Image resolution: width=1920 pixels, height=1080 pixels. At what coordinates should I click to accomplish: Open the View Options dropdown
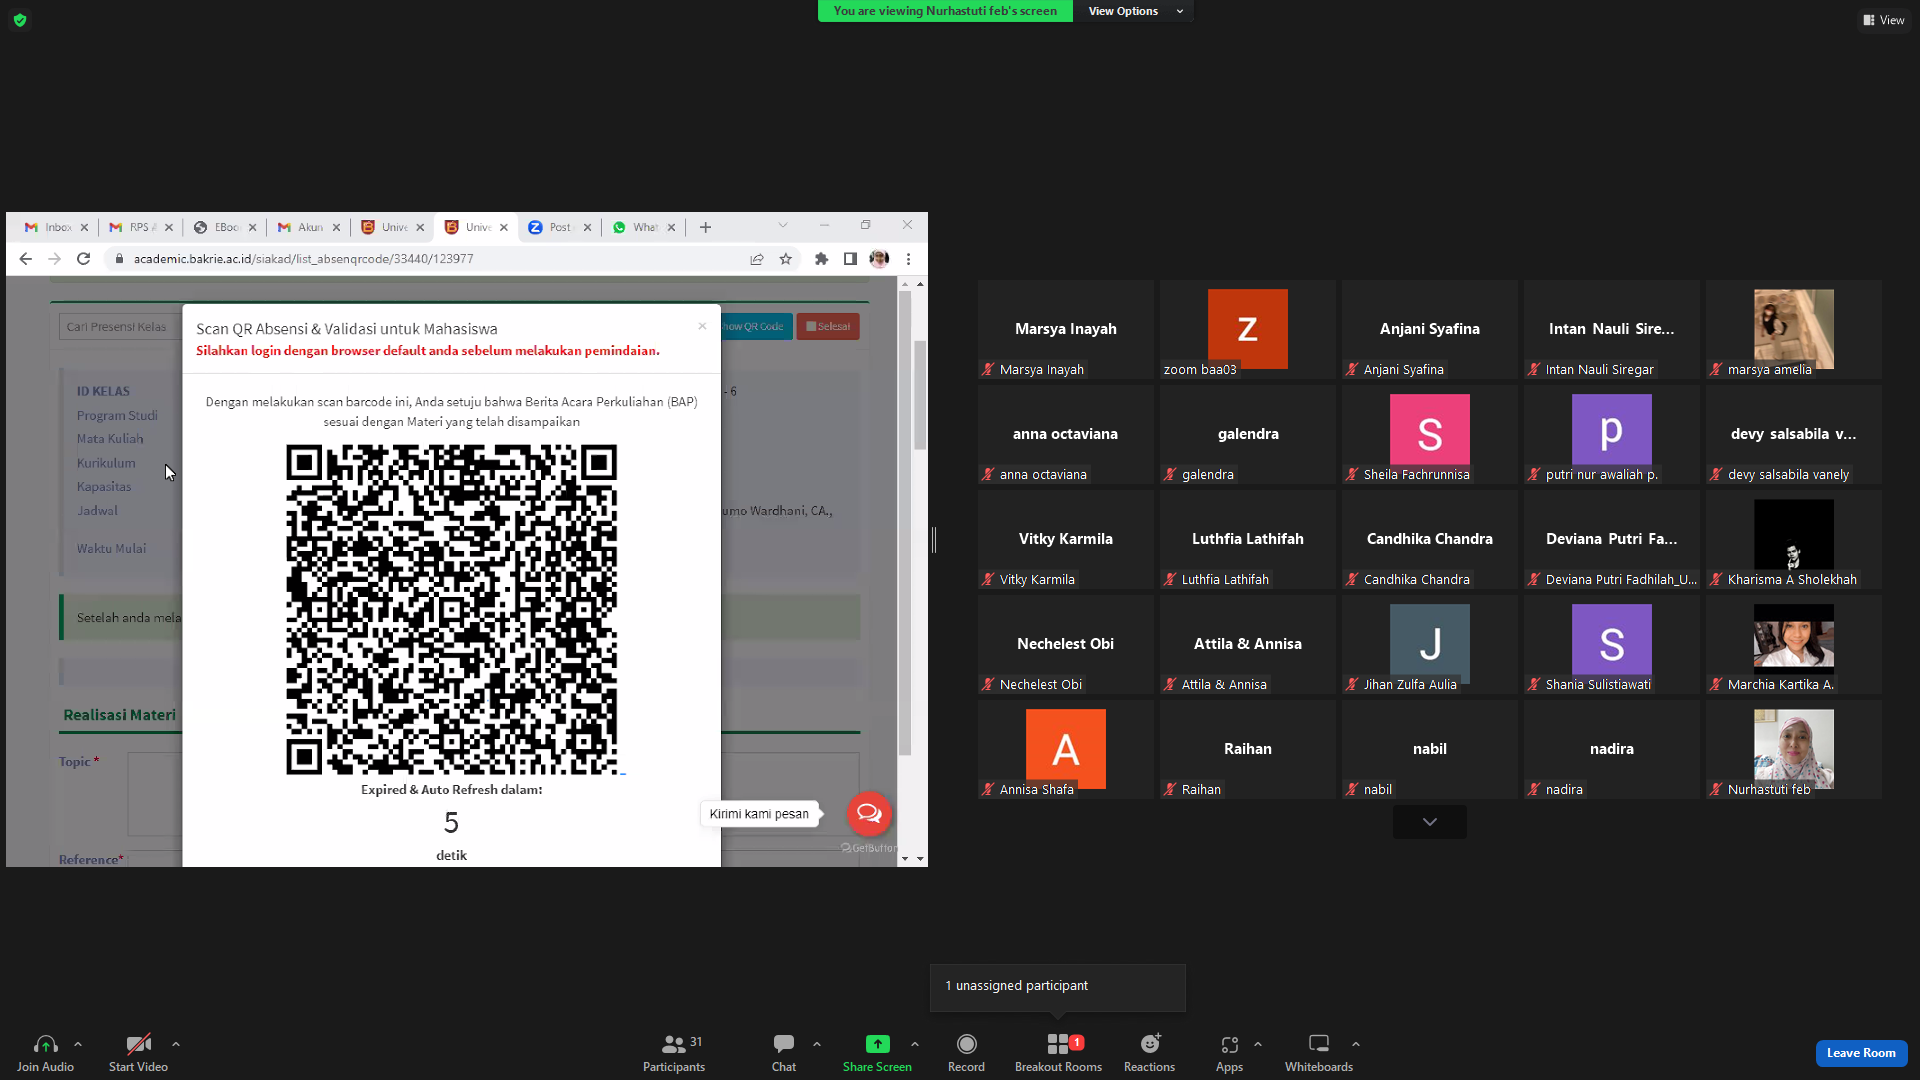[x=1134, y=11]
